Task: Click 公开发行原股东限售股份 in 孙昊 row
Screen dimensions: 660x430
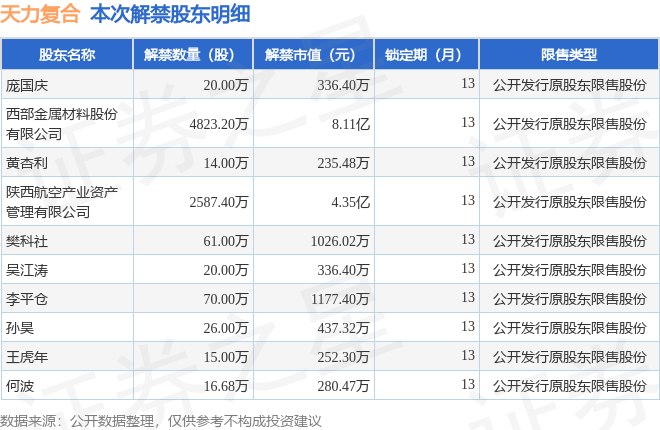Action: click(570, 328)
